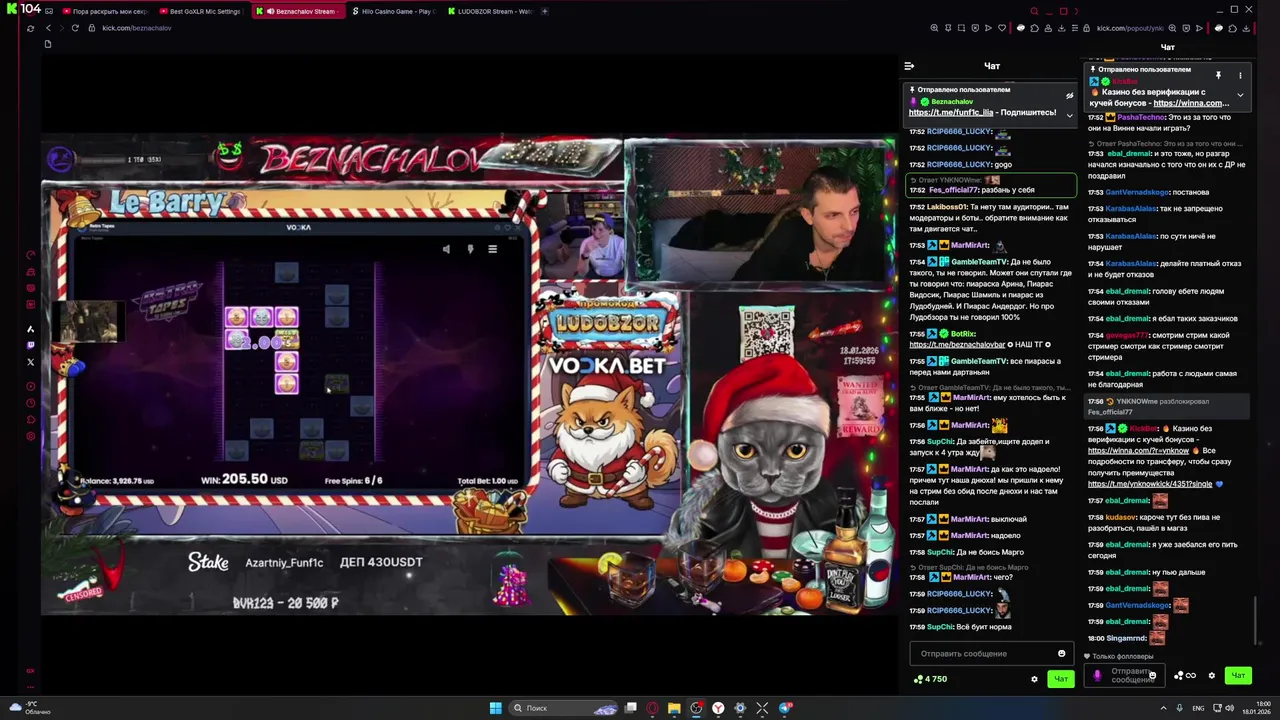Viewport: 1280px width, 720px height.
Task: Open Telegram from taskbar
Action: point(785,708)
